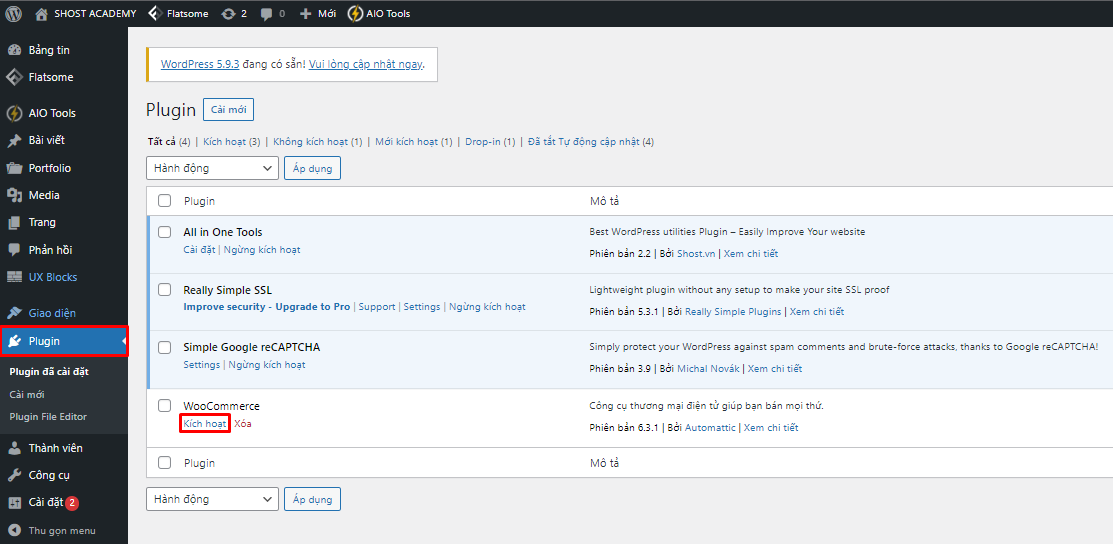Open Bảng tin dashboard in sidebar
Image resolution: width=1113 pixels, height=544 pixels.
pos(49,50)
